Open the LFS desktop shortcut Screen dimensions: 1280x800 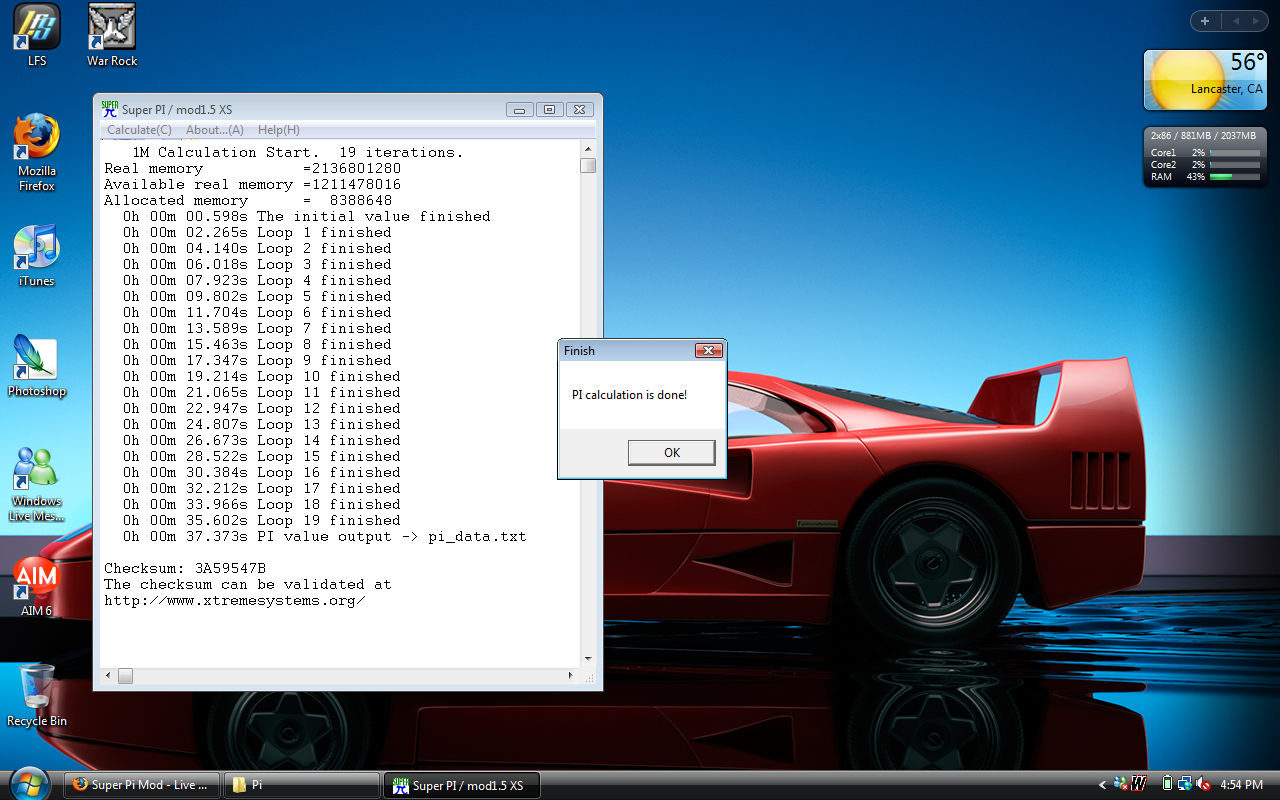coord(37,35)
